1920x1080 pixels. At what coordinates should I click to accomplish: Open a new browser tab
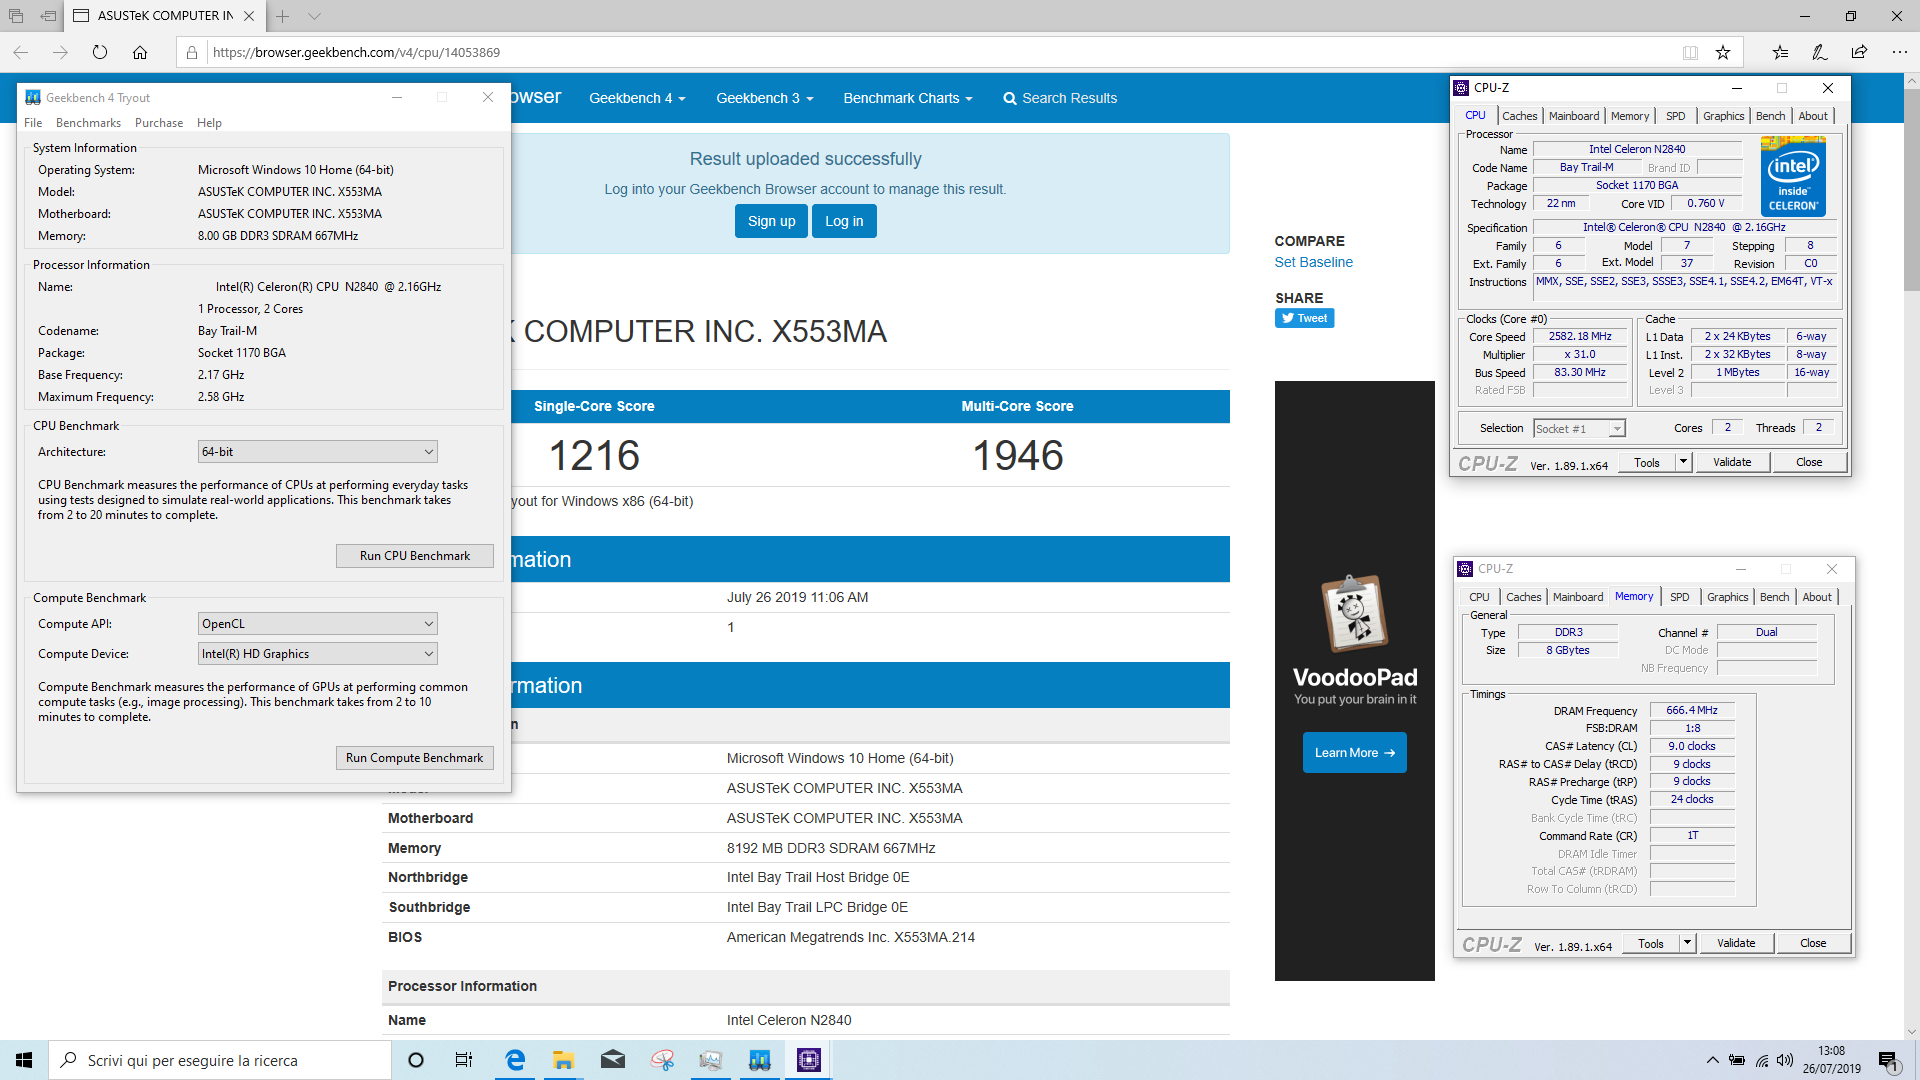point(283,16)
